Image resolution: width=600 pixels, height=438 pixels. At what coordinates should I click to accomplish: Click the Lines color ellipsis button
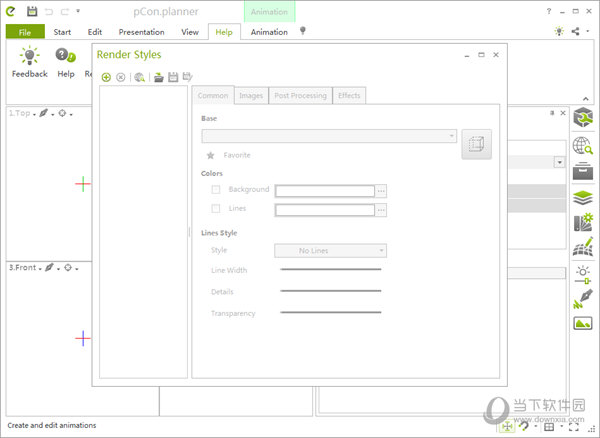[381, 210]
